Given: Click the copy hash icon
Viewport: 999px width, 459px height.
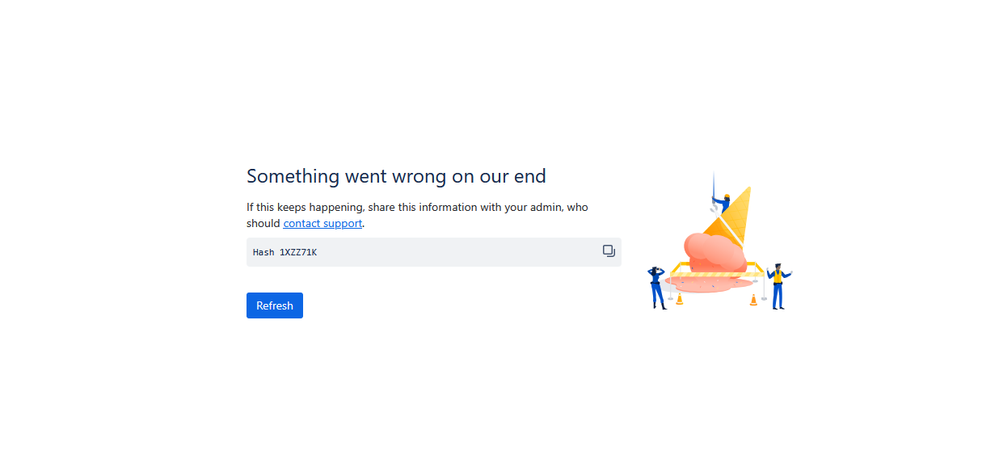Looking at the screenshot, I should tap(608, 251).
